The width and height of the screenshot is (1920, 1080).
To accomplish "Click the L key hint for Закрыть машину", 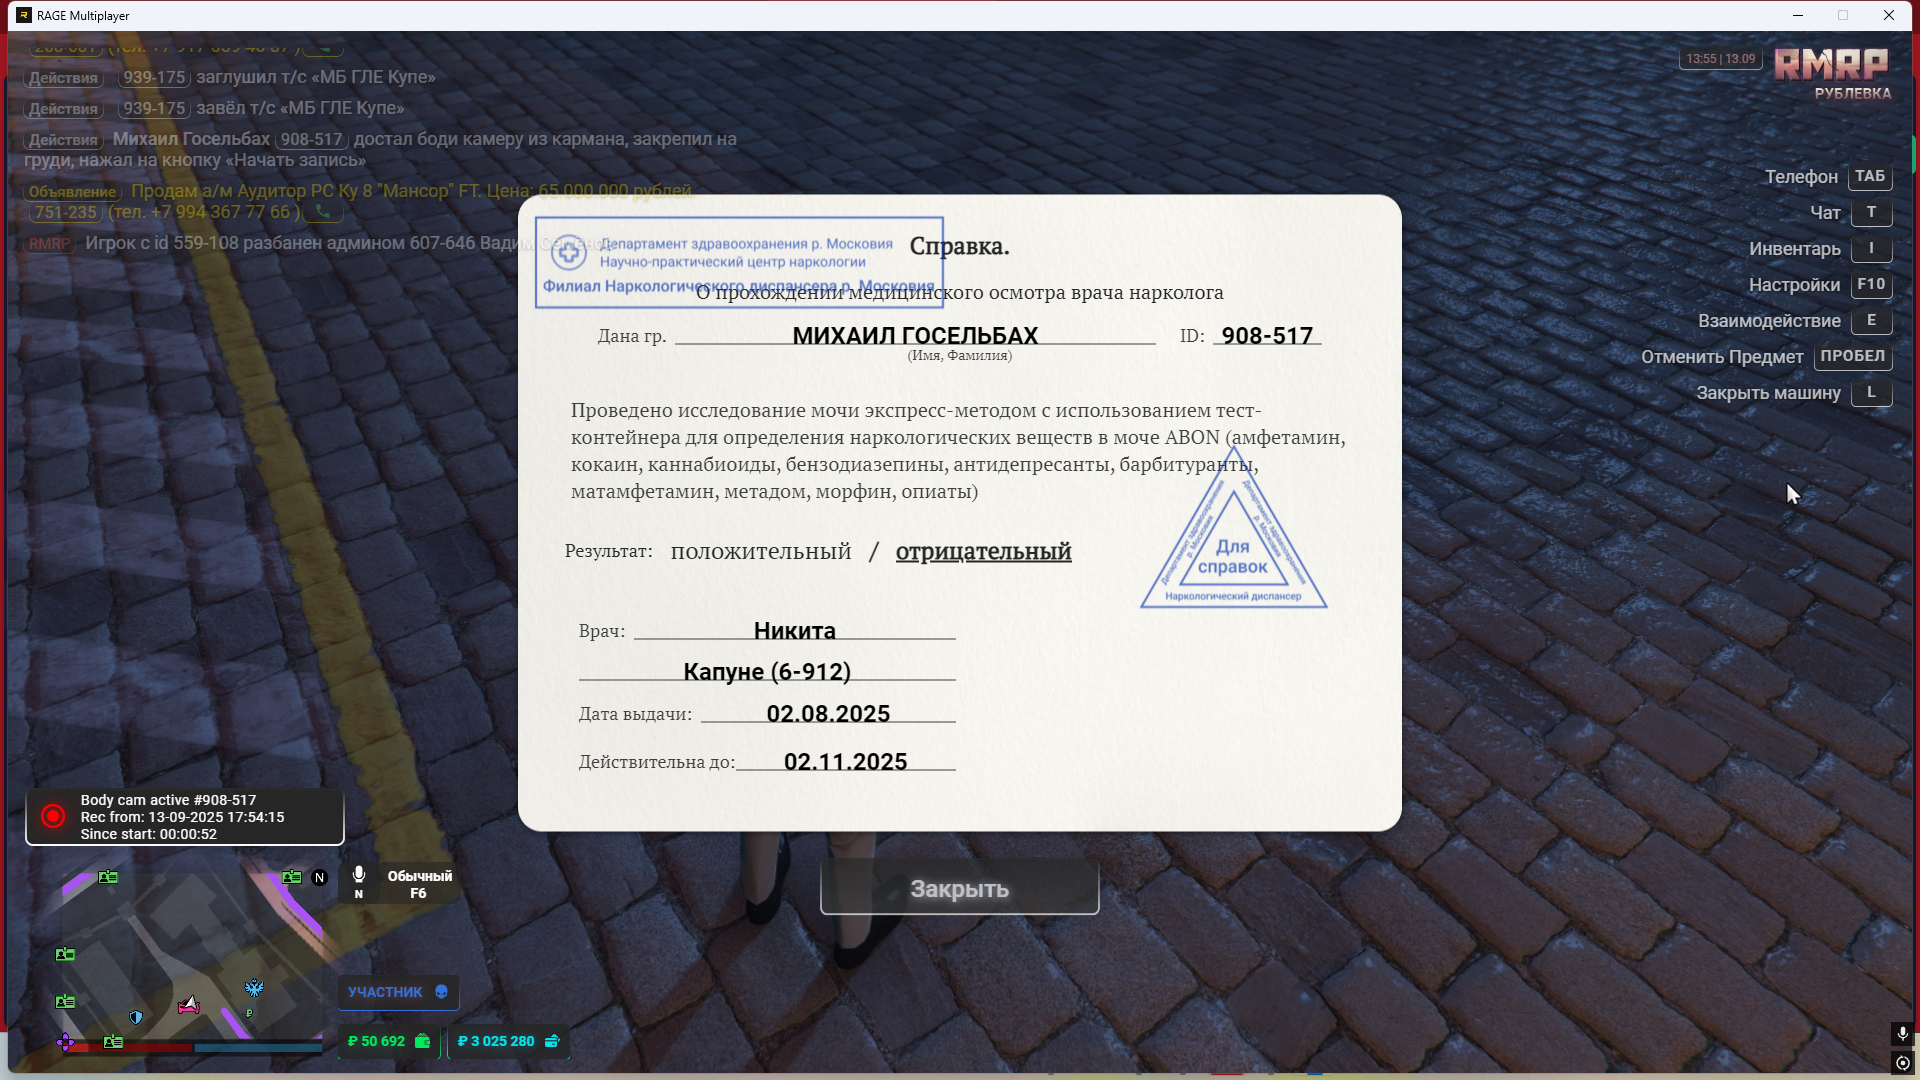I will point(1871,392).
